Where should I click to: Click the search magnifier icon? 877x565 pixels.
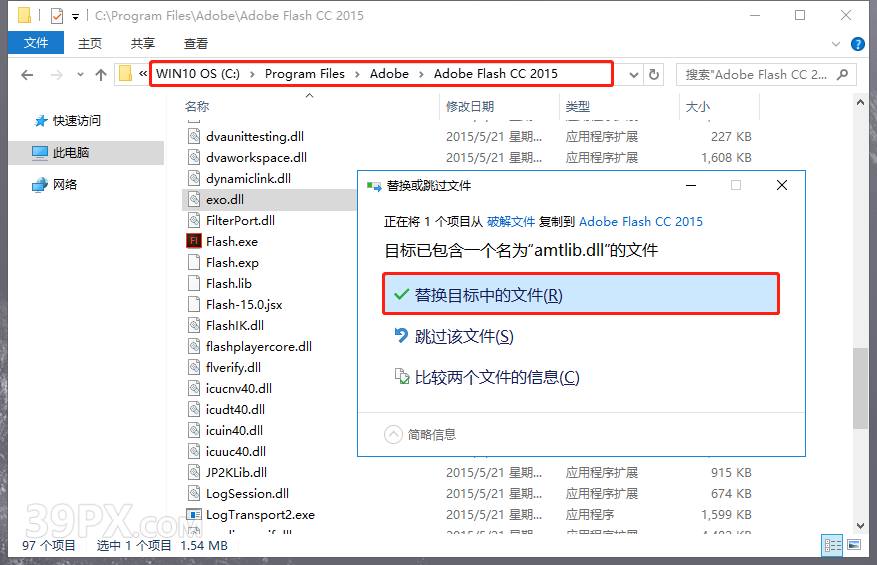tap(842, 74)
